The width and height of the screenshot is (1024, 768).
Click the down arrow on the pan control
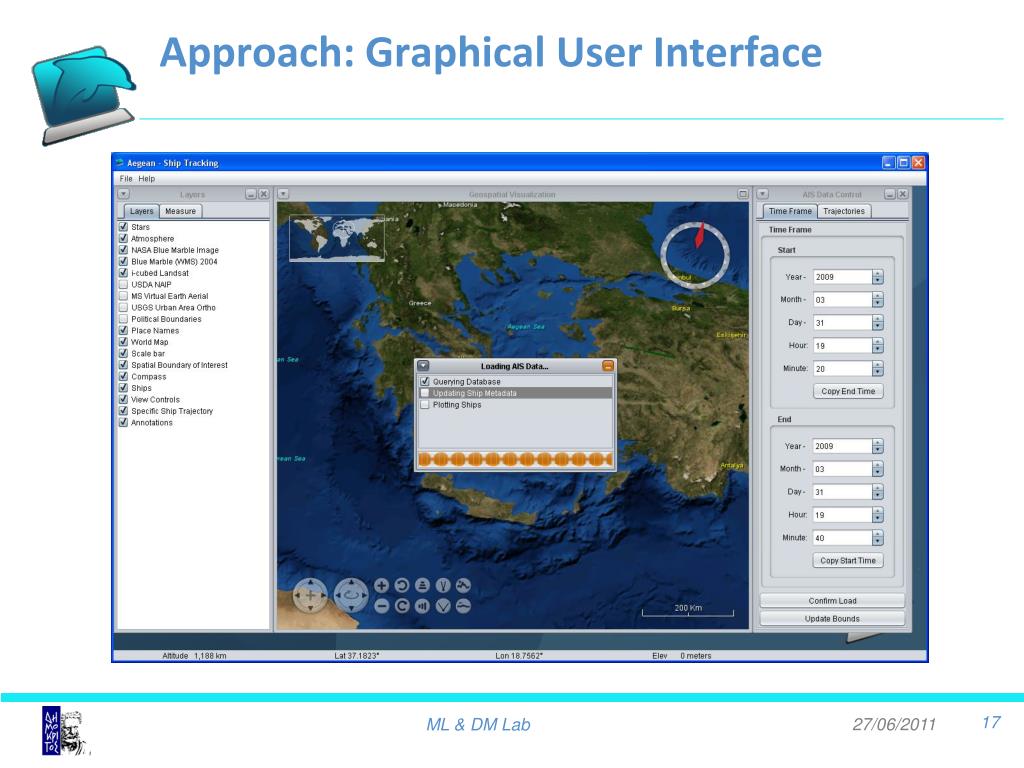pyautogui.click(x=310, y=609)
